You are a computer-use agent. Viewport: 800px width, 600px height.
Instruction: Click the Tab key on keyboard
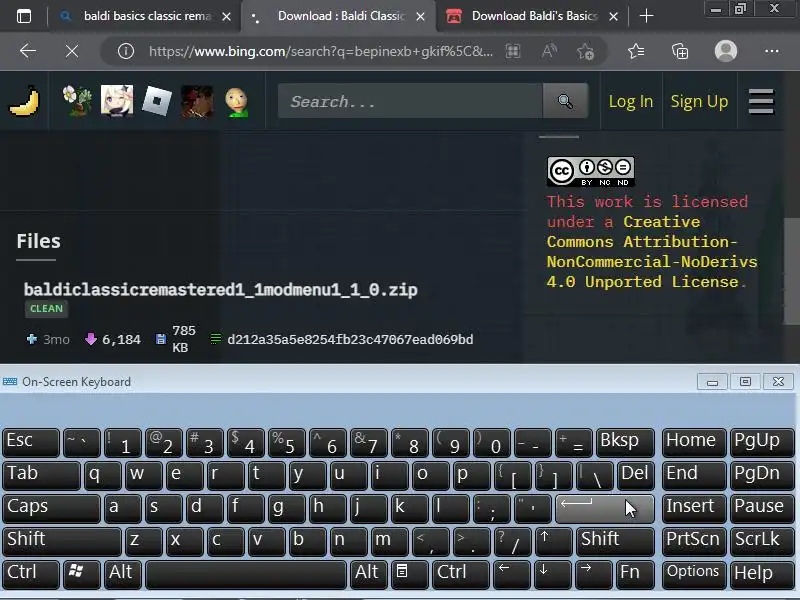tap(41, 475)
